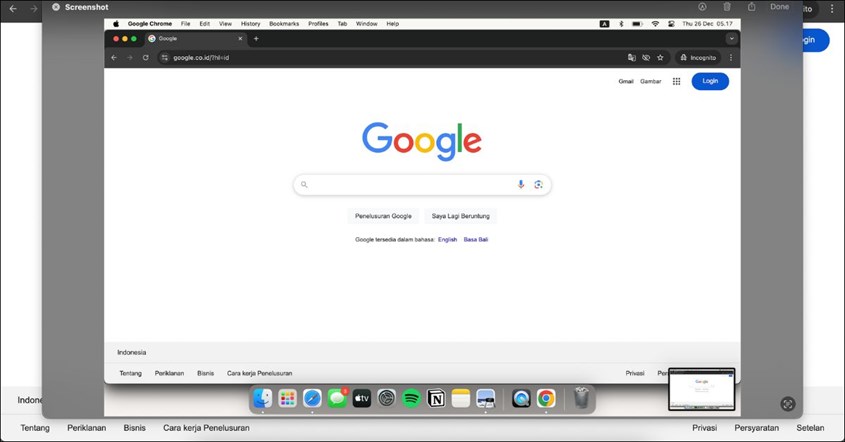Select the Google tab in the previewed Chrome window

(196, 39)
